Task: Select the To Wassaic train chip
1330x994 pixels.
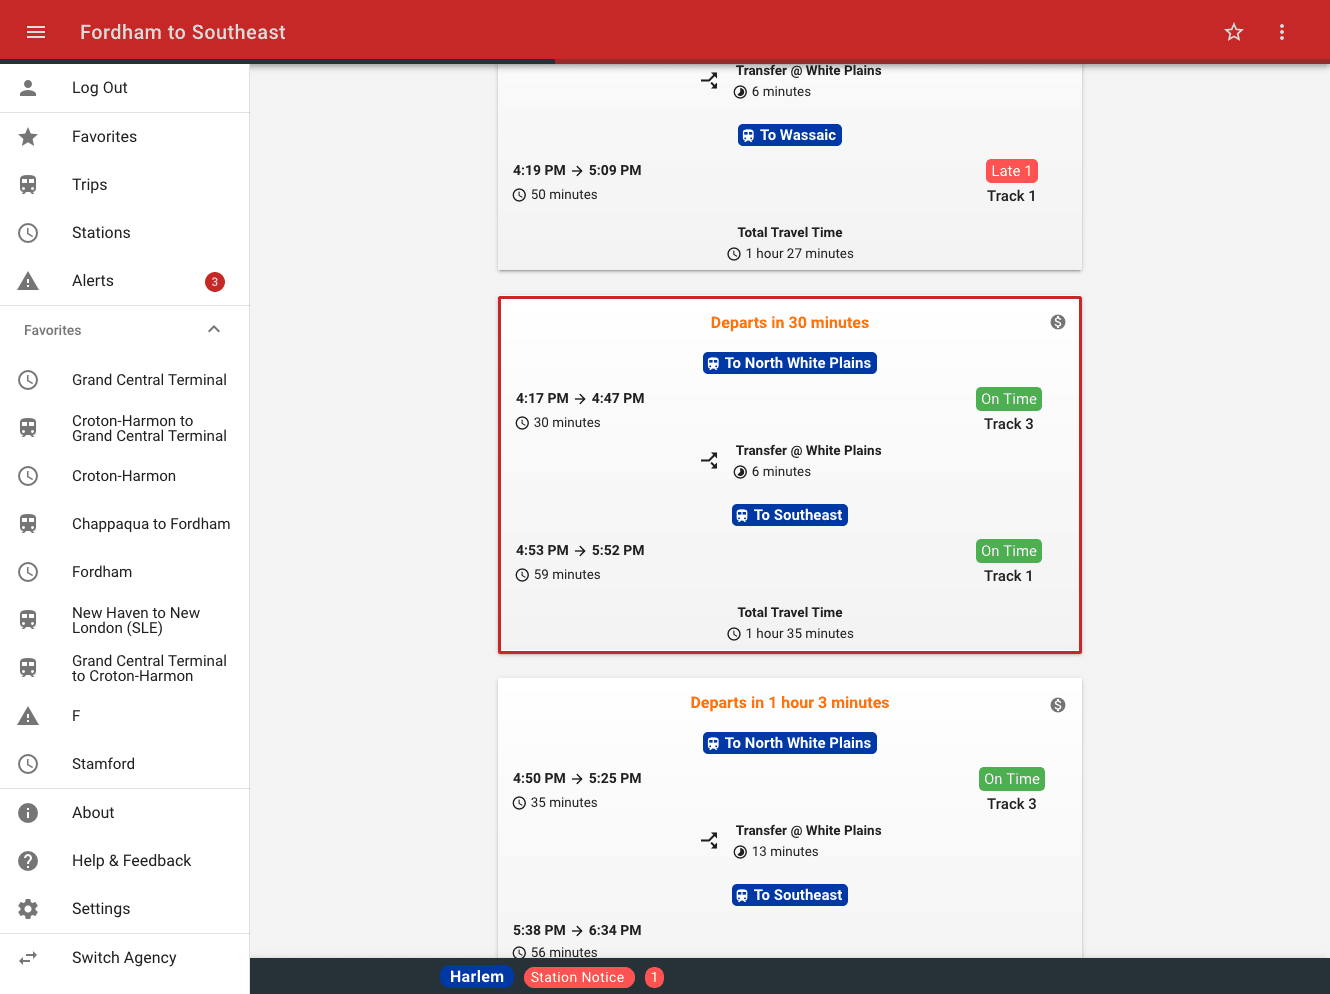Action: [x=789, y=135]
